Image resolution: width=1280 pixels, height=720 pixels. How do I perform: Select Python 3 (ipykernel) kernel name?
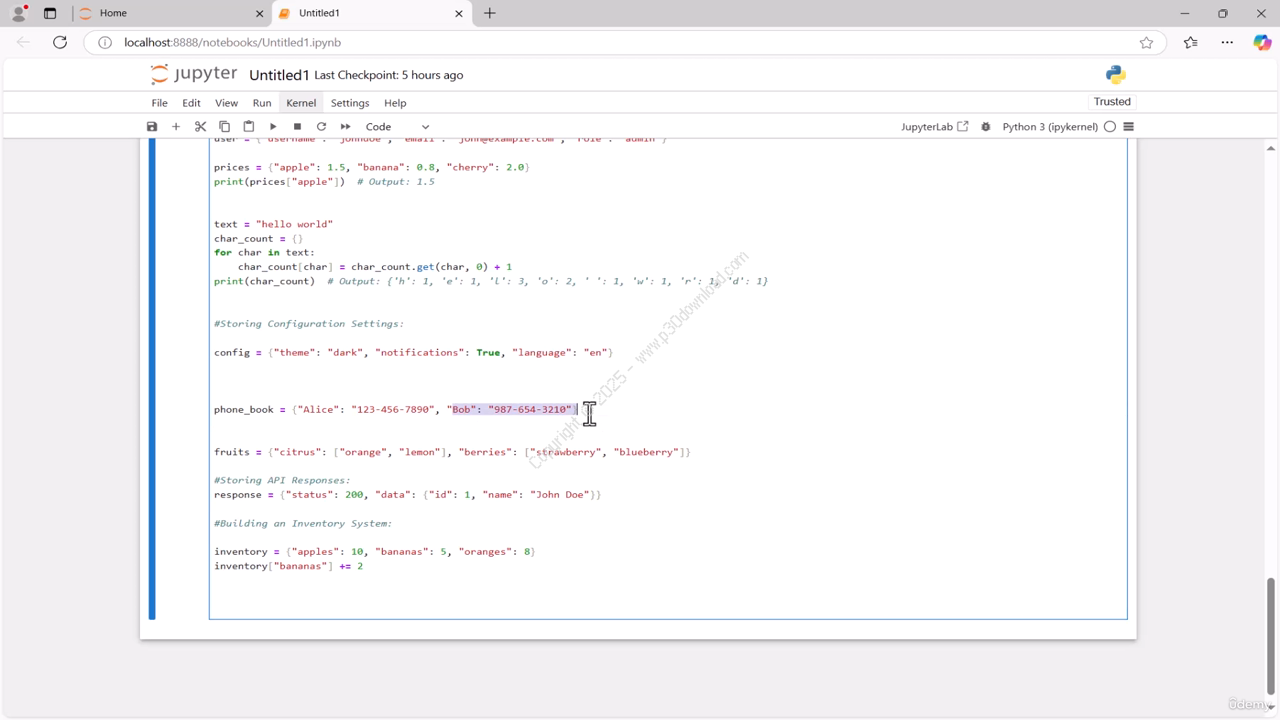point(1050,127)
